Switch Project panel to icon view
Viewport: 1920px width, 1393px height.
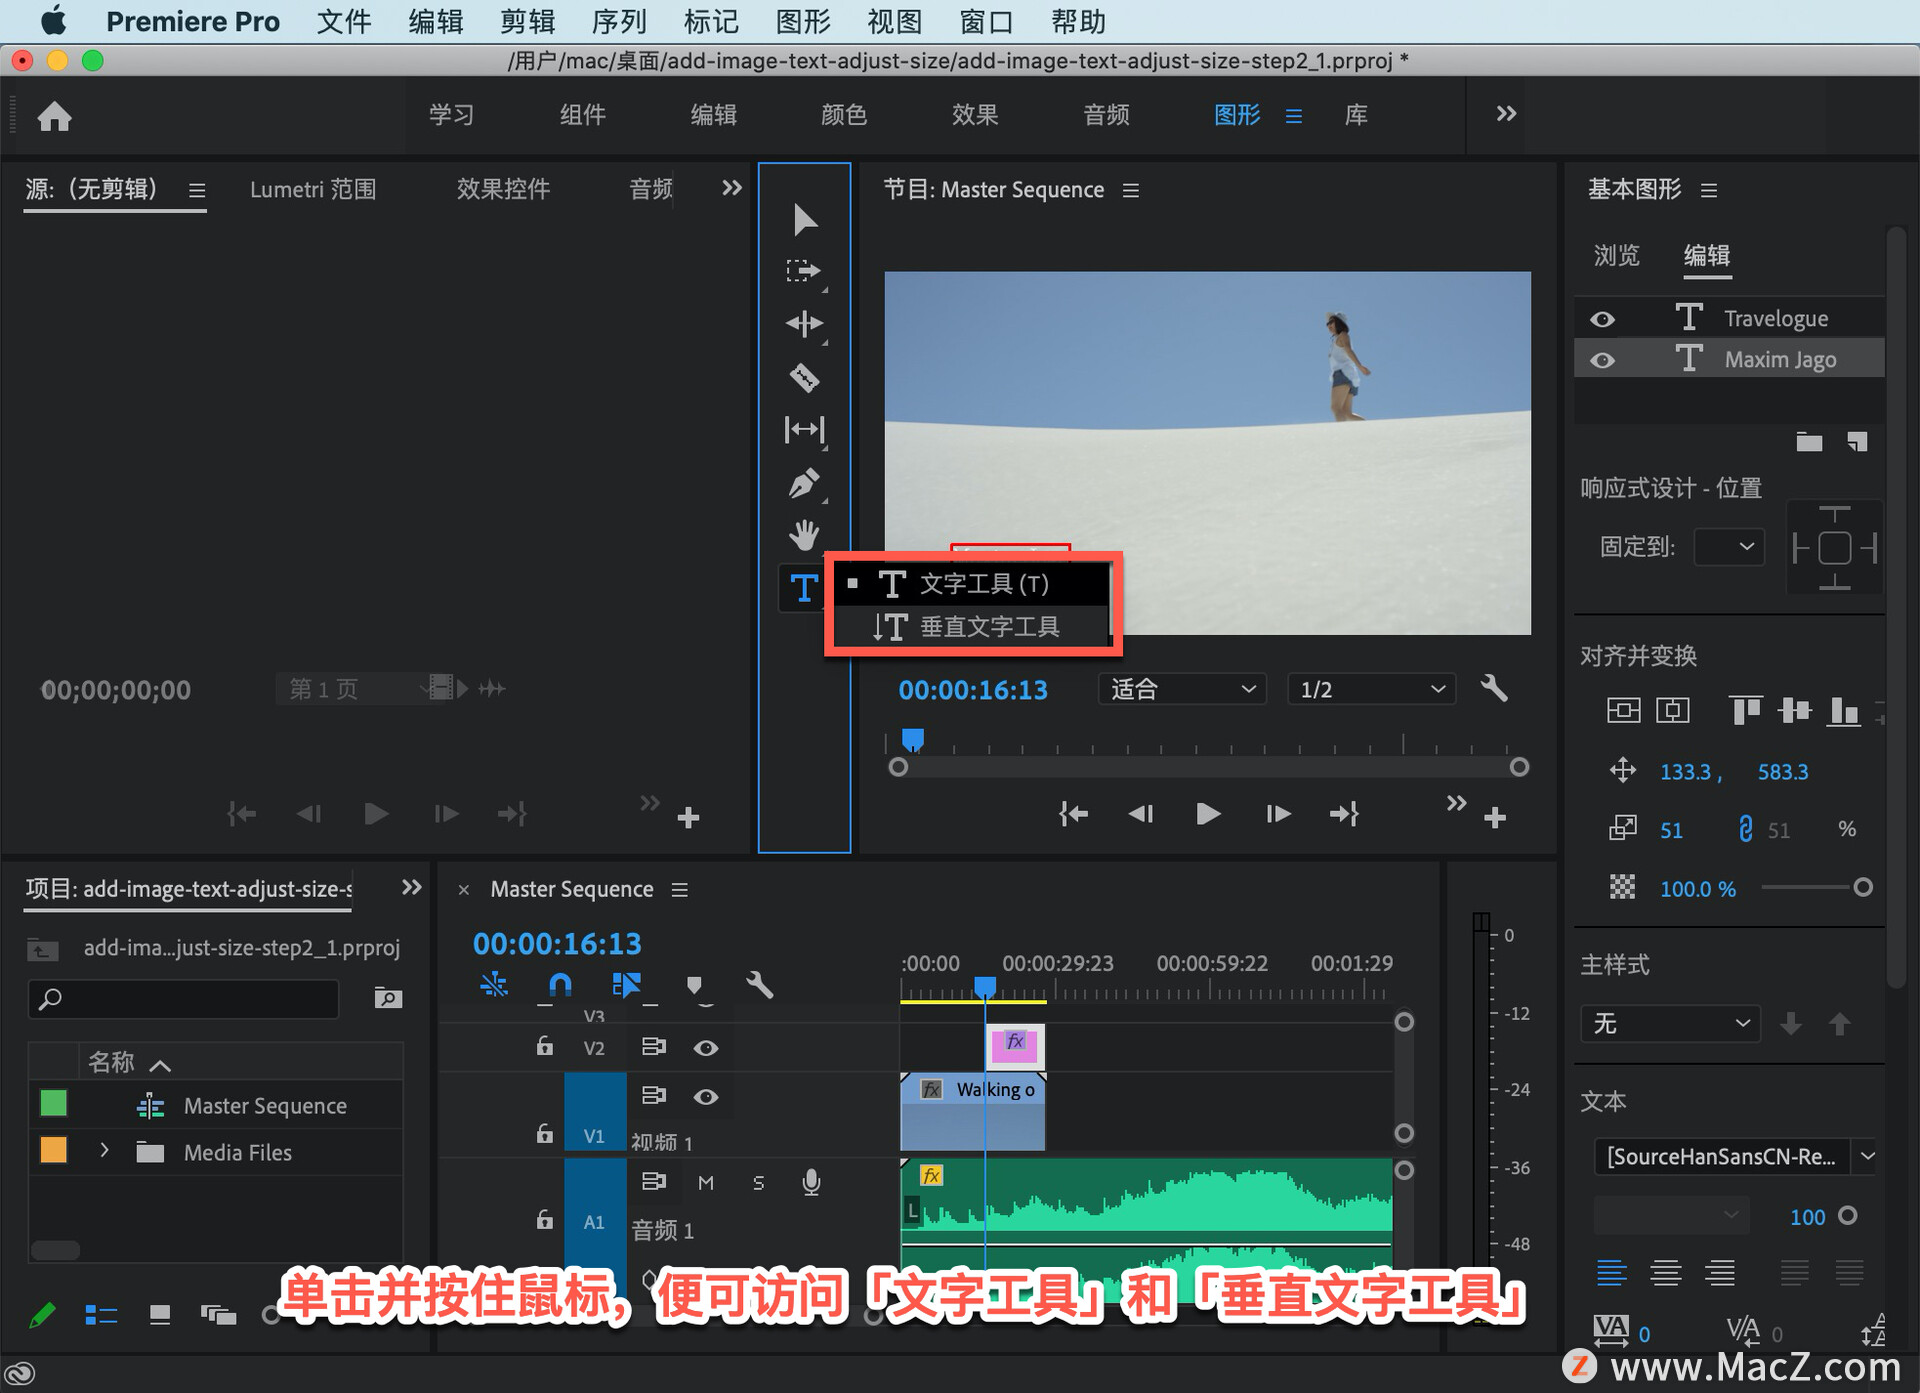coord(159,1315)
